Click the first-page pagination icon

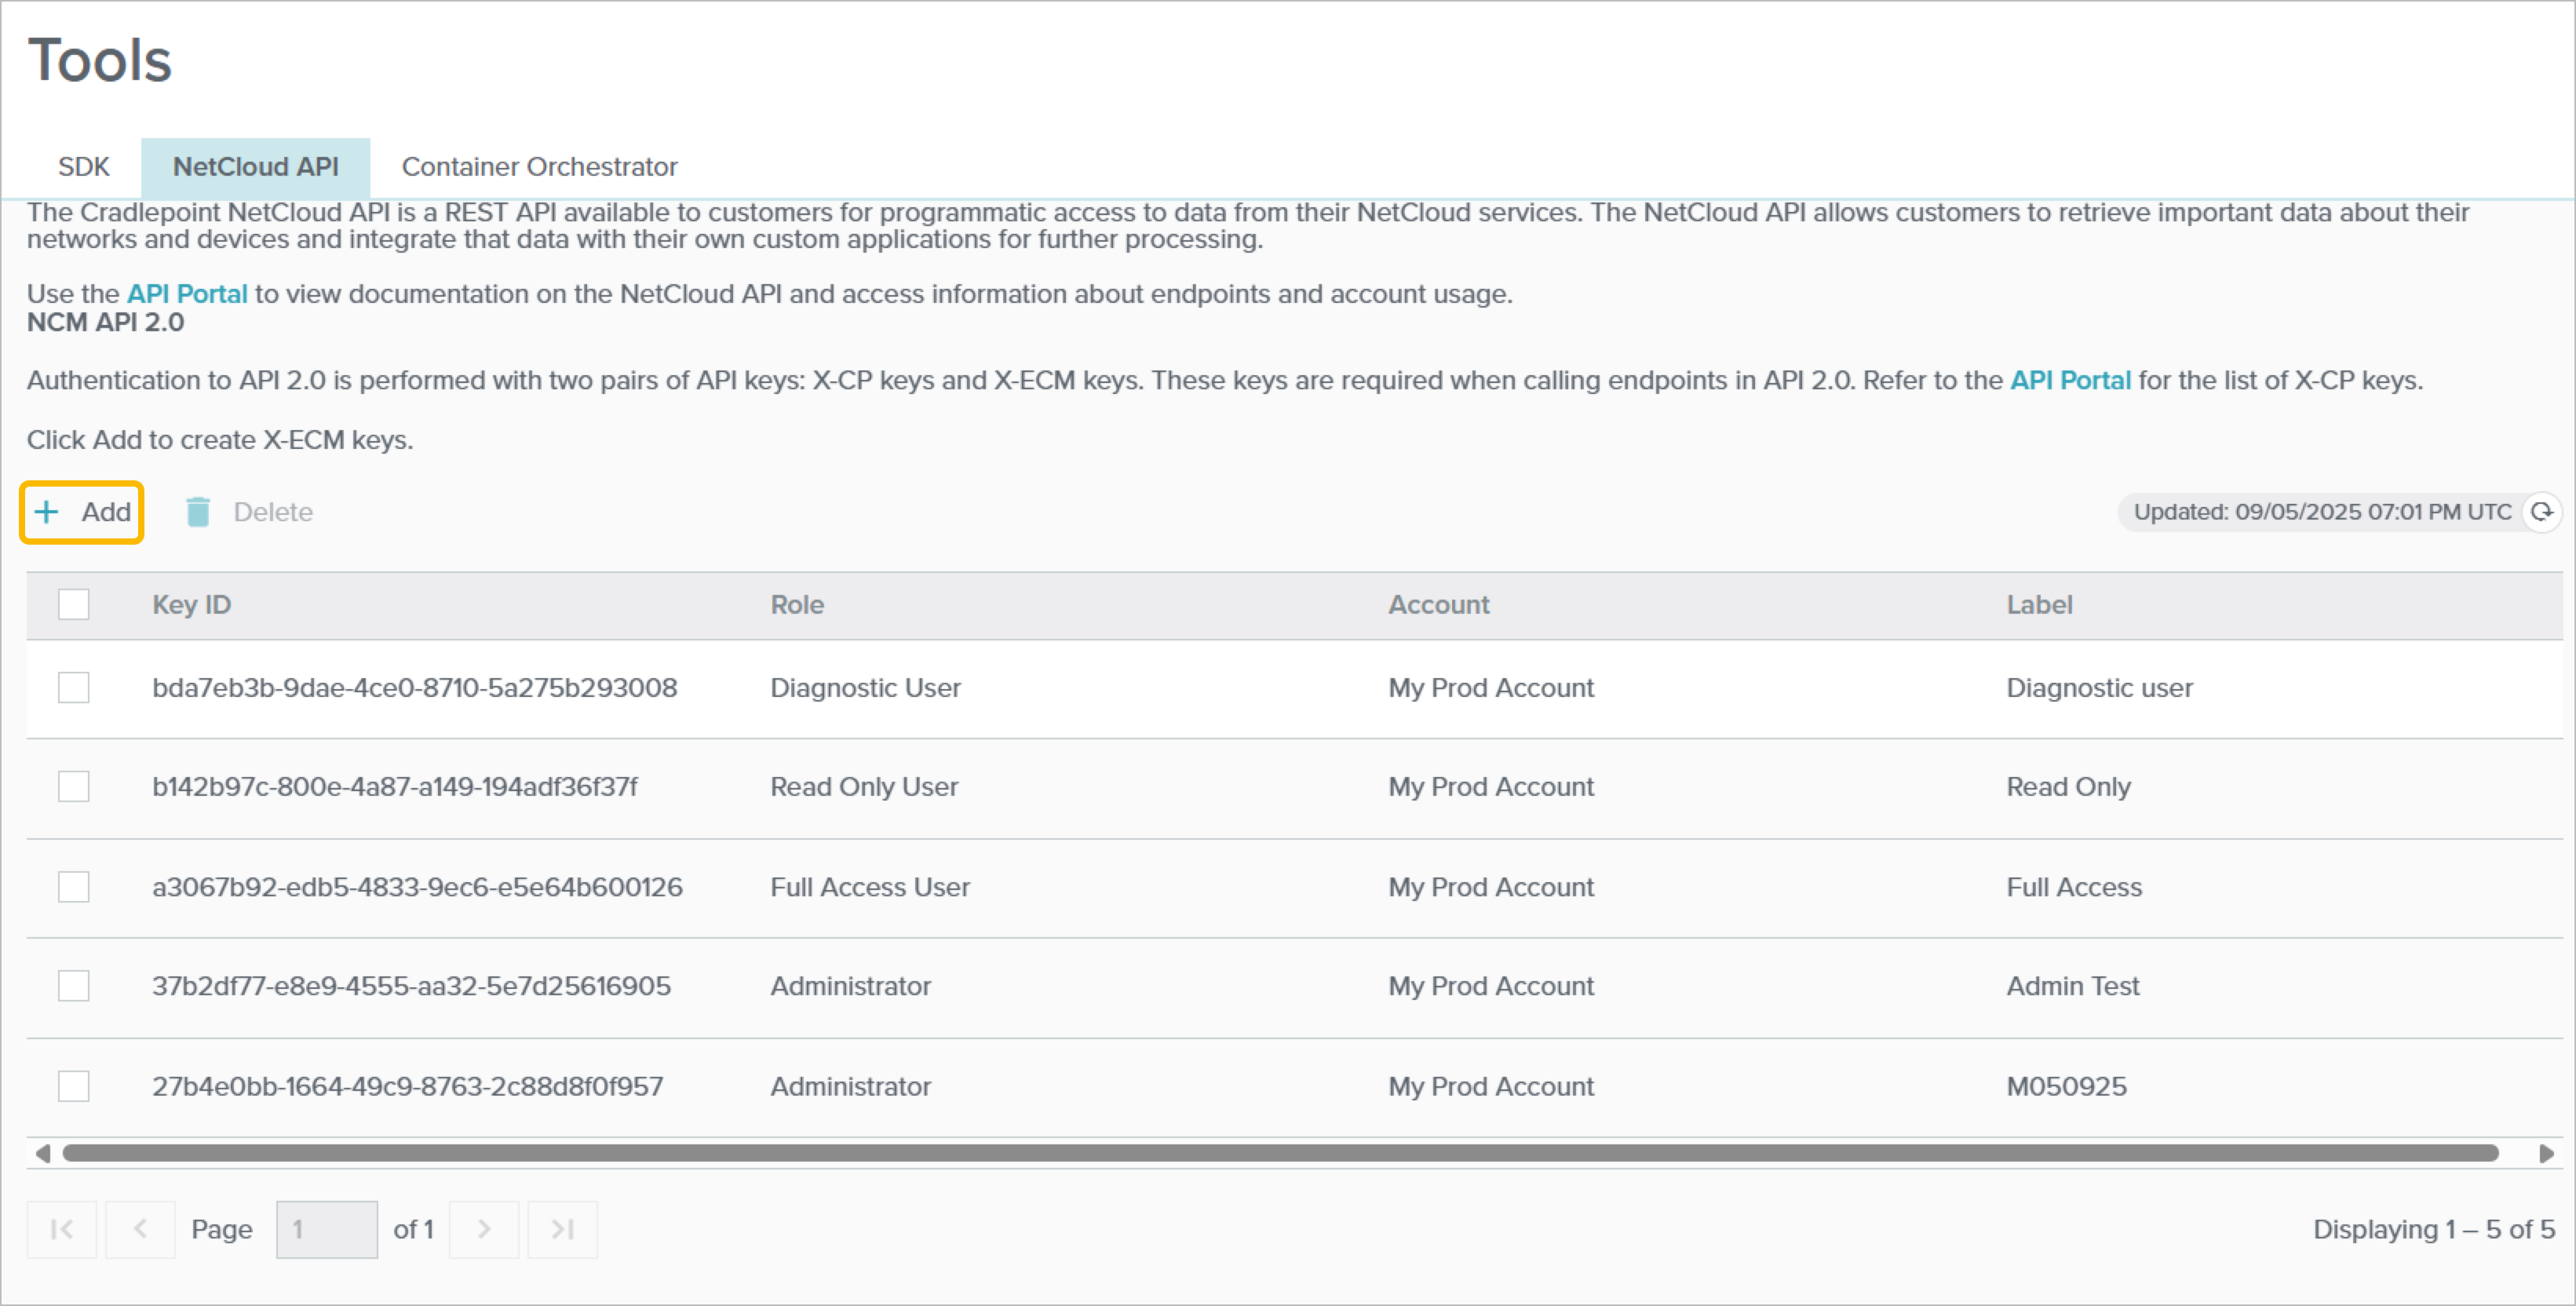61,1229
